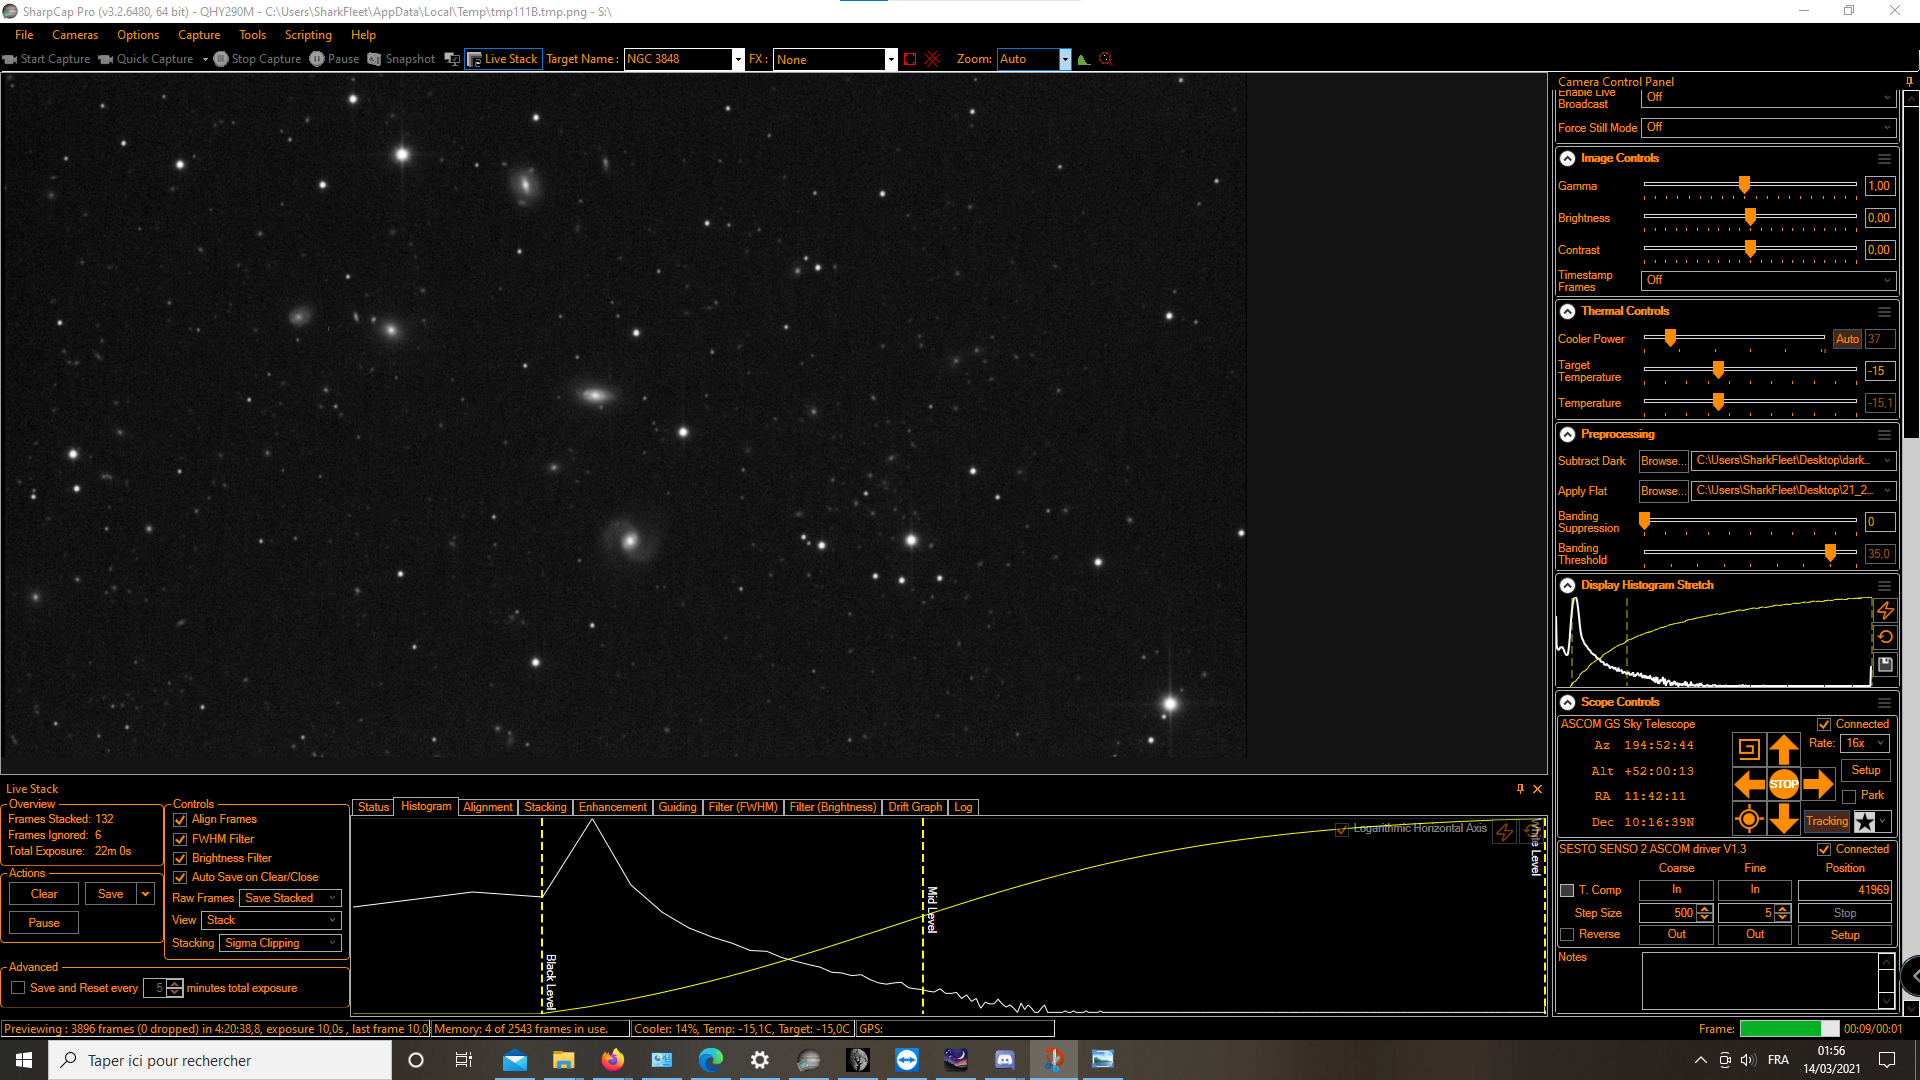Enable the telescope Park checkbox
Screen dimensions: 1920x1080
point(1849,796)
